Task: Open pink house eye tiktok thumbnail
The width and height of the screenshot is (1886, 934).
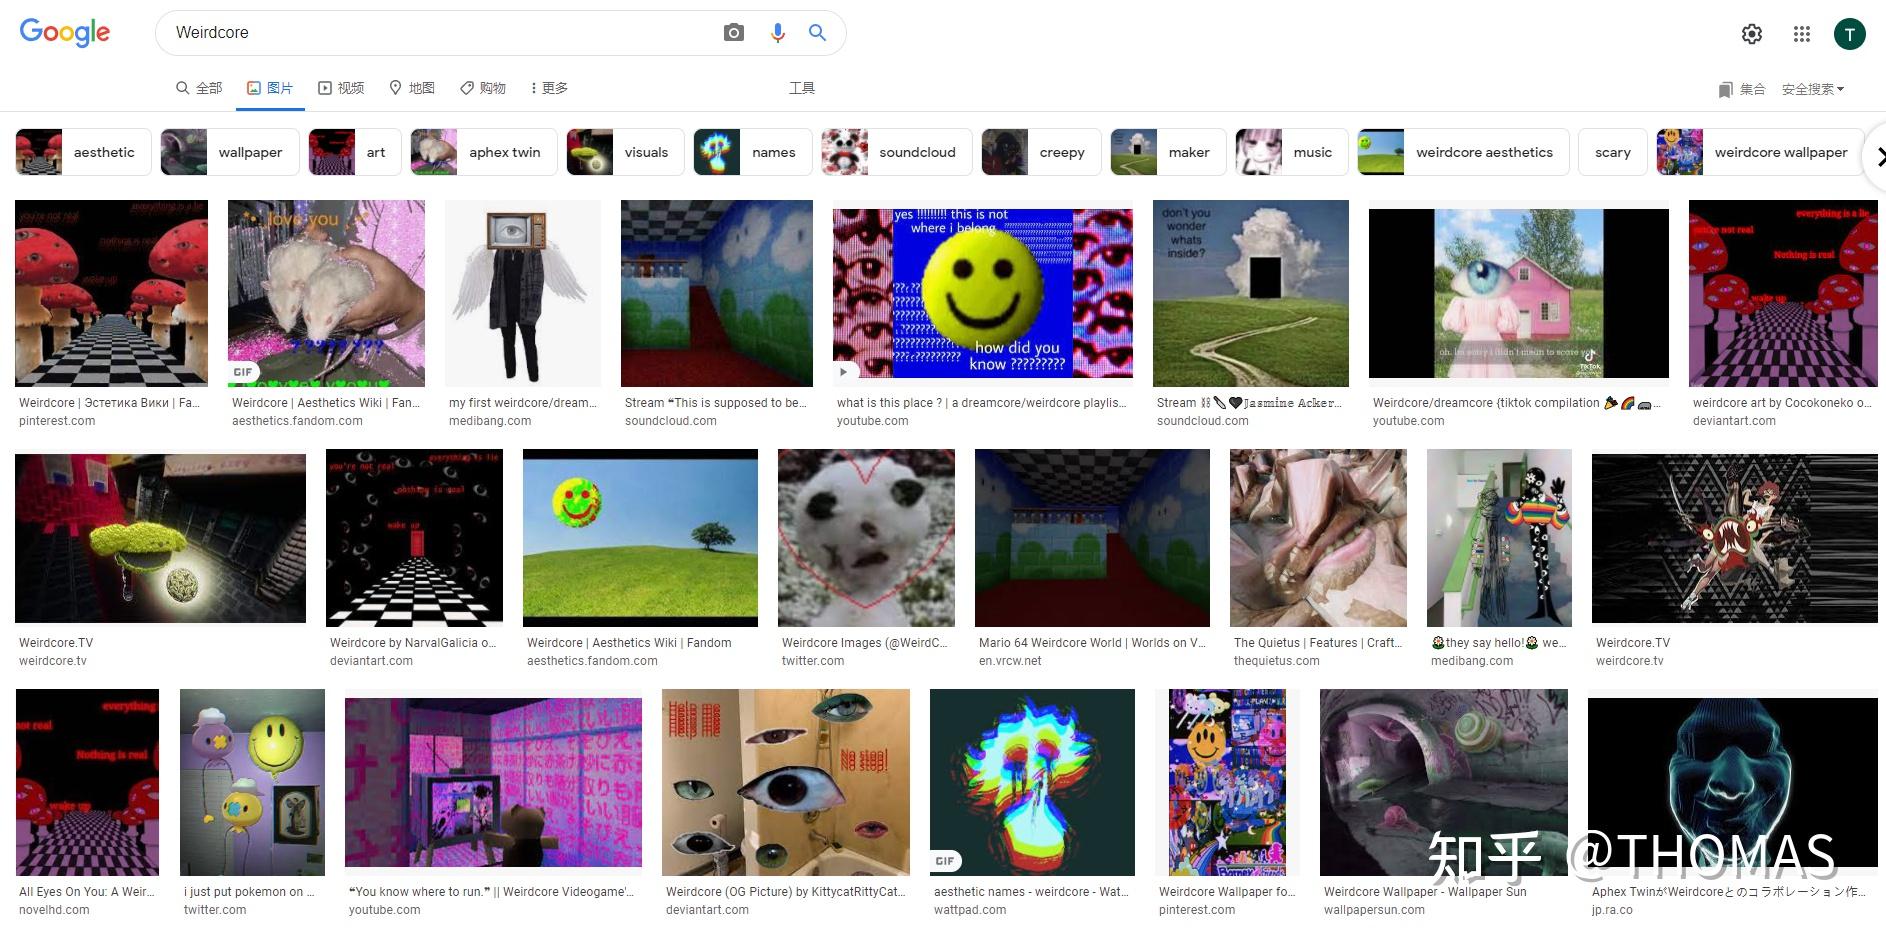Action: 1518,293
